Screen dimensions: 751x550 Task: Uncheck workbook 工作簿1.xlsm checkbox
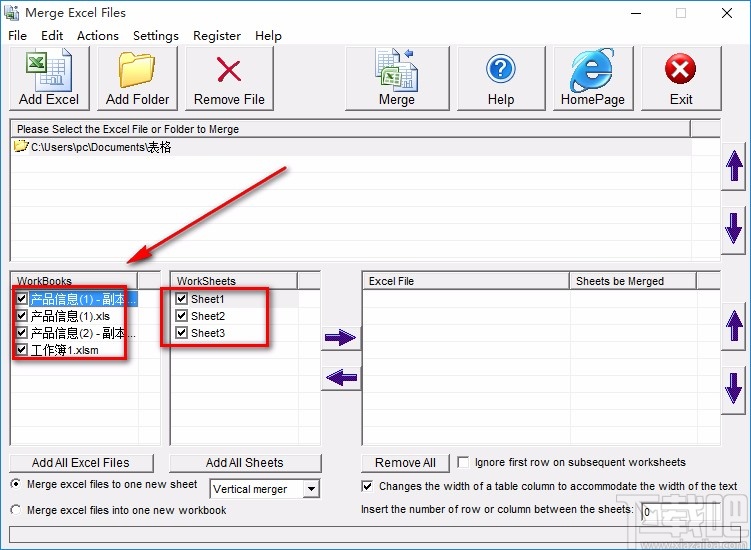(x=22, y=350)
